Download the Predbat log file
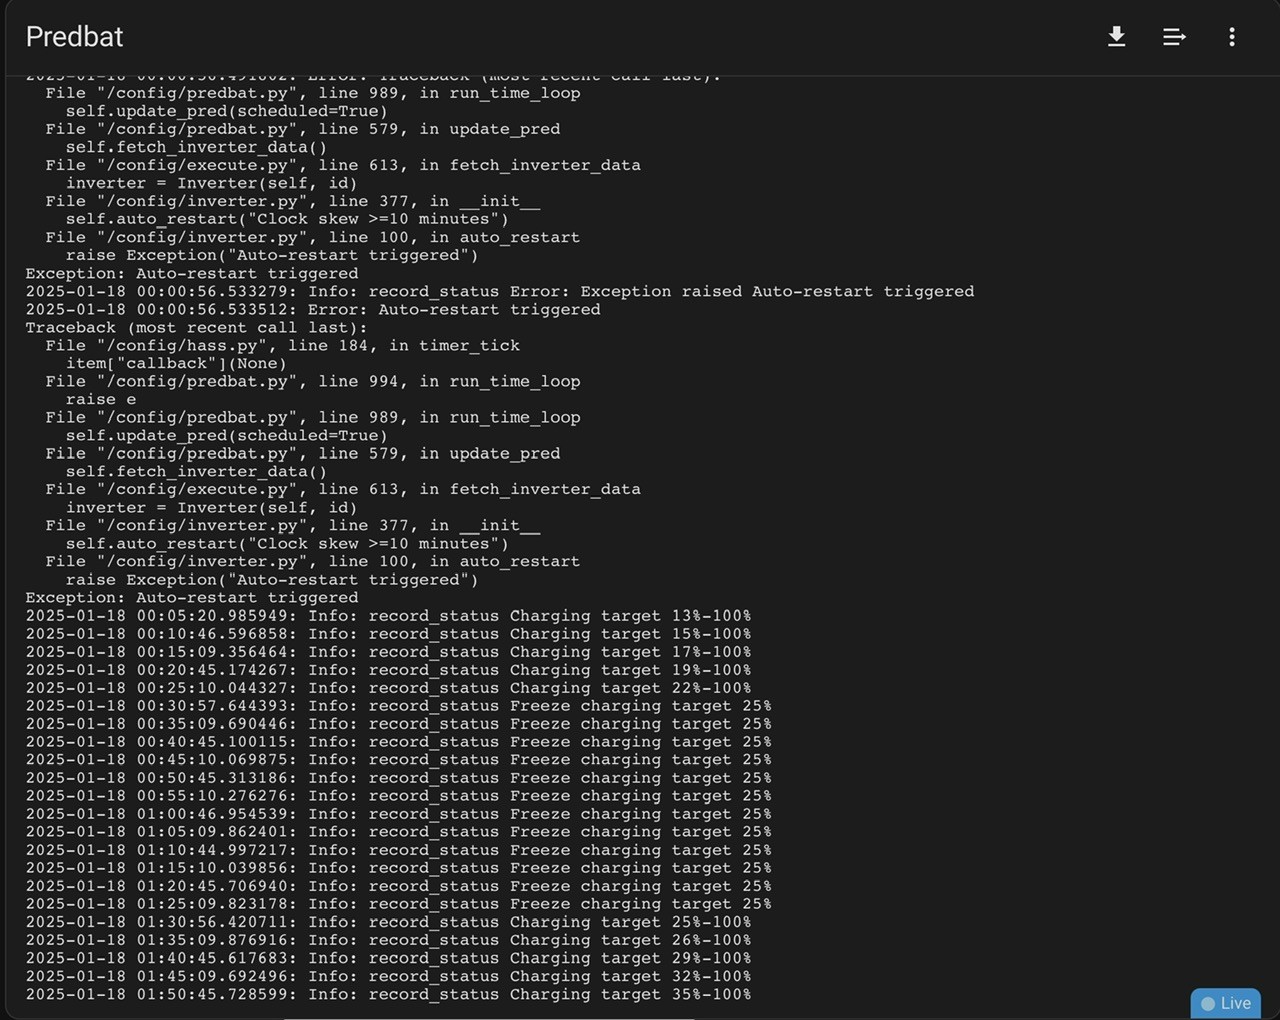This screenshot has width=1280, height=1020. (1117, 37)
